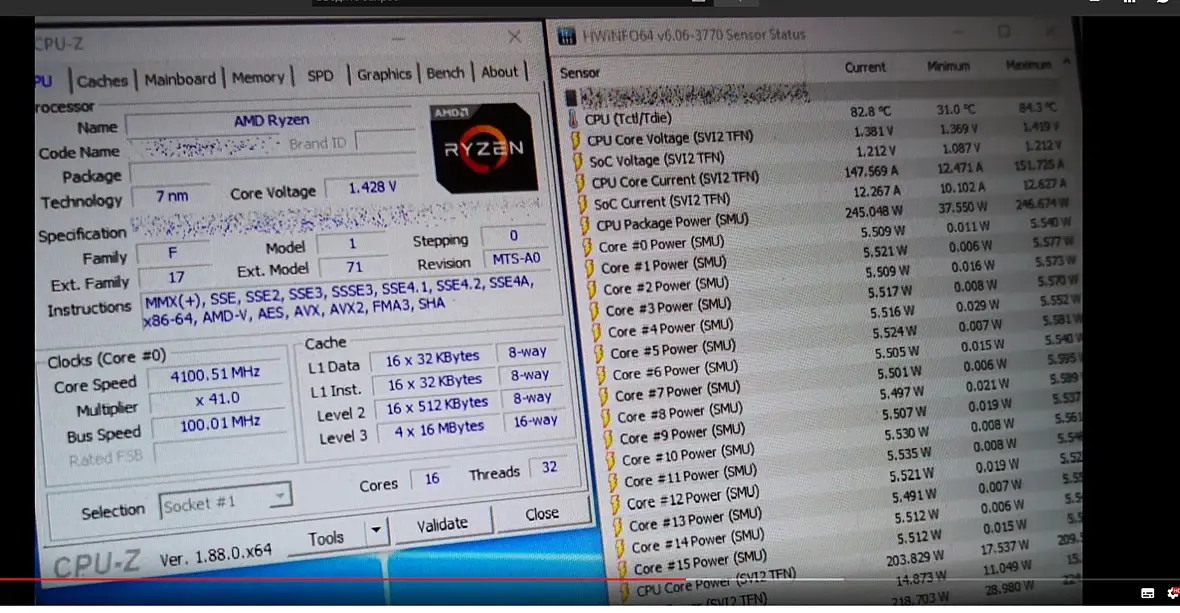Click the lightning icon of Core #13 Power

point(618,525)
